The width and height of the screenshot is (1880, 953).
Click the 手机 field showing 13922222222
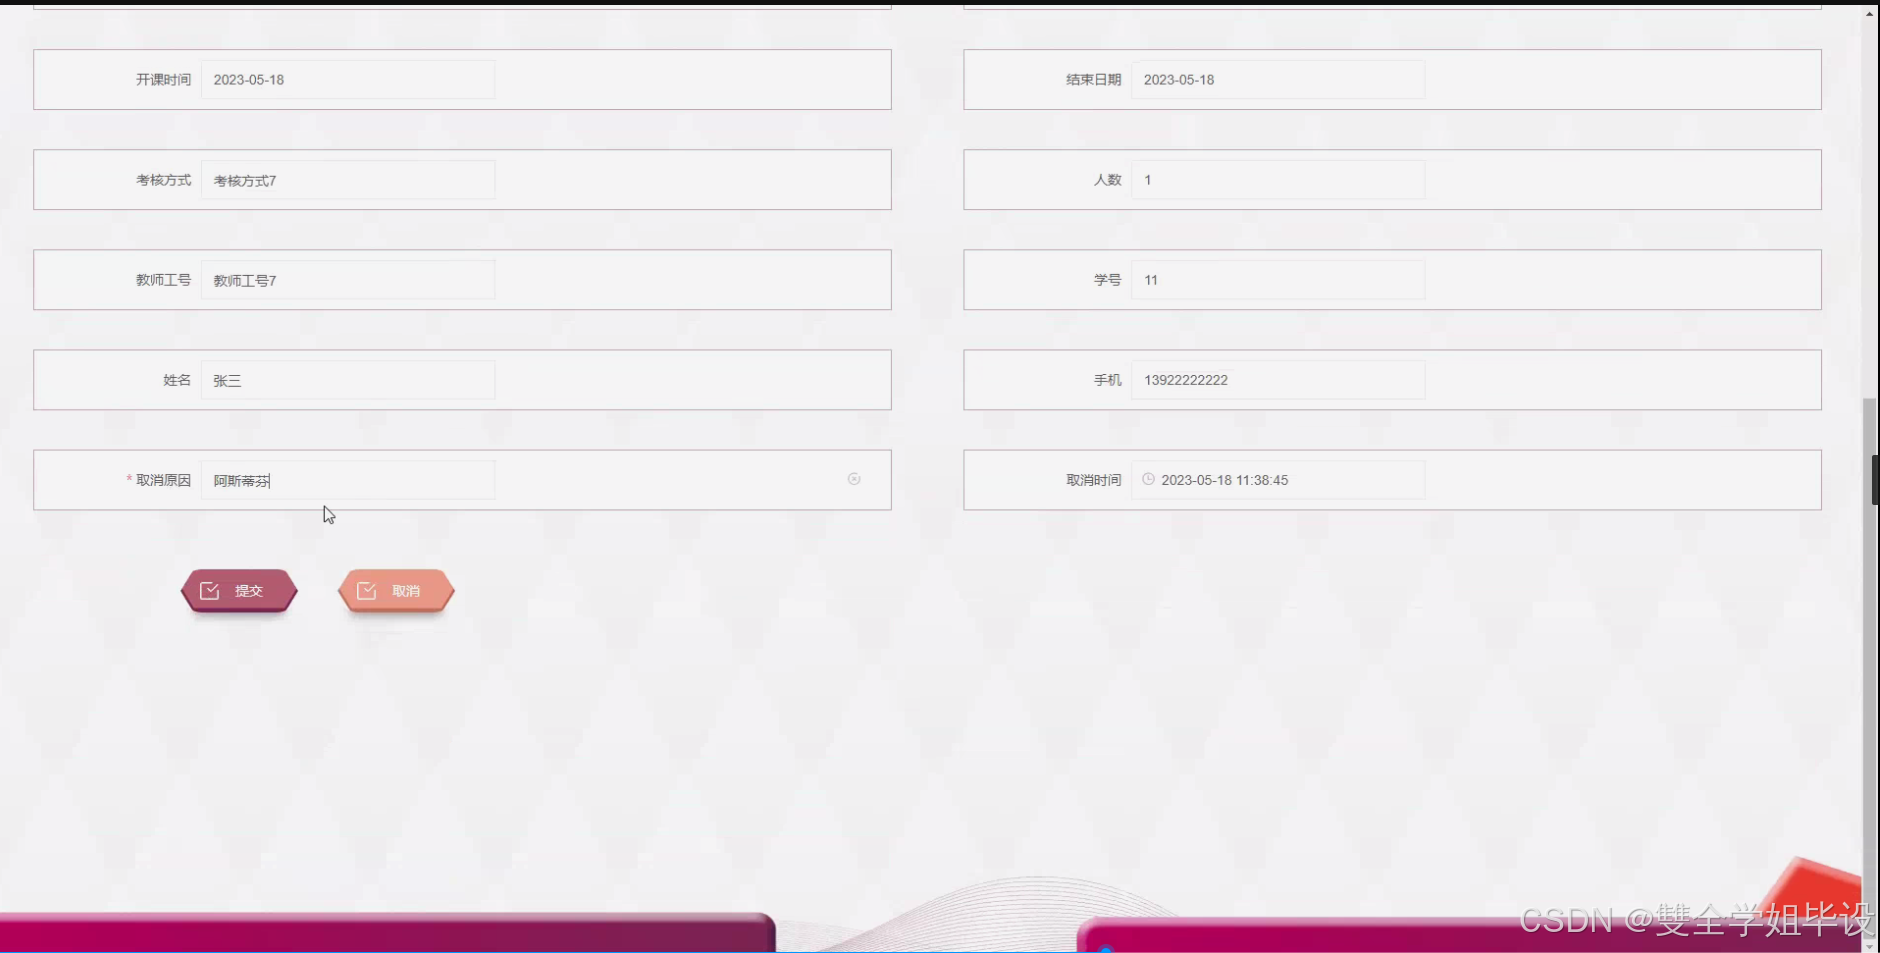pyautogui.click(x=1278, y=379)
